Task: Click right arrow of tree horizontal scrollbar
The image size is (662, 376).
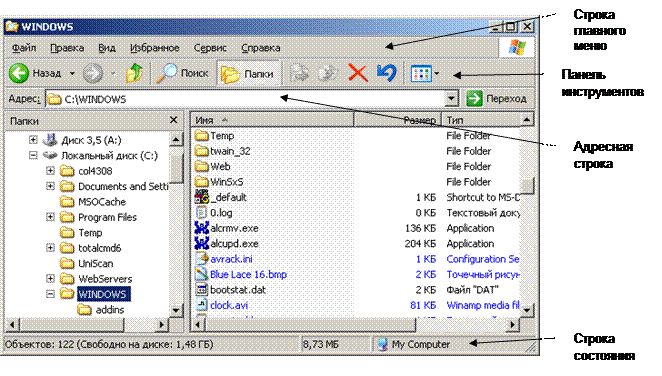Action: [x=161, y=325]
